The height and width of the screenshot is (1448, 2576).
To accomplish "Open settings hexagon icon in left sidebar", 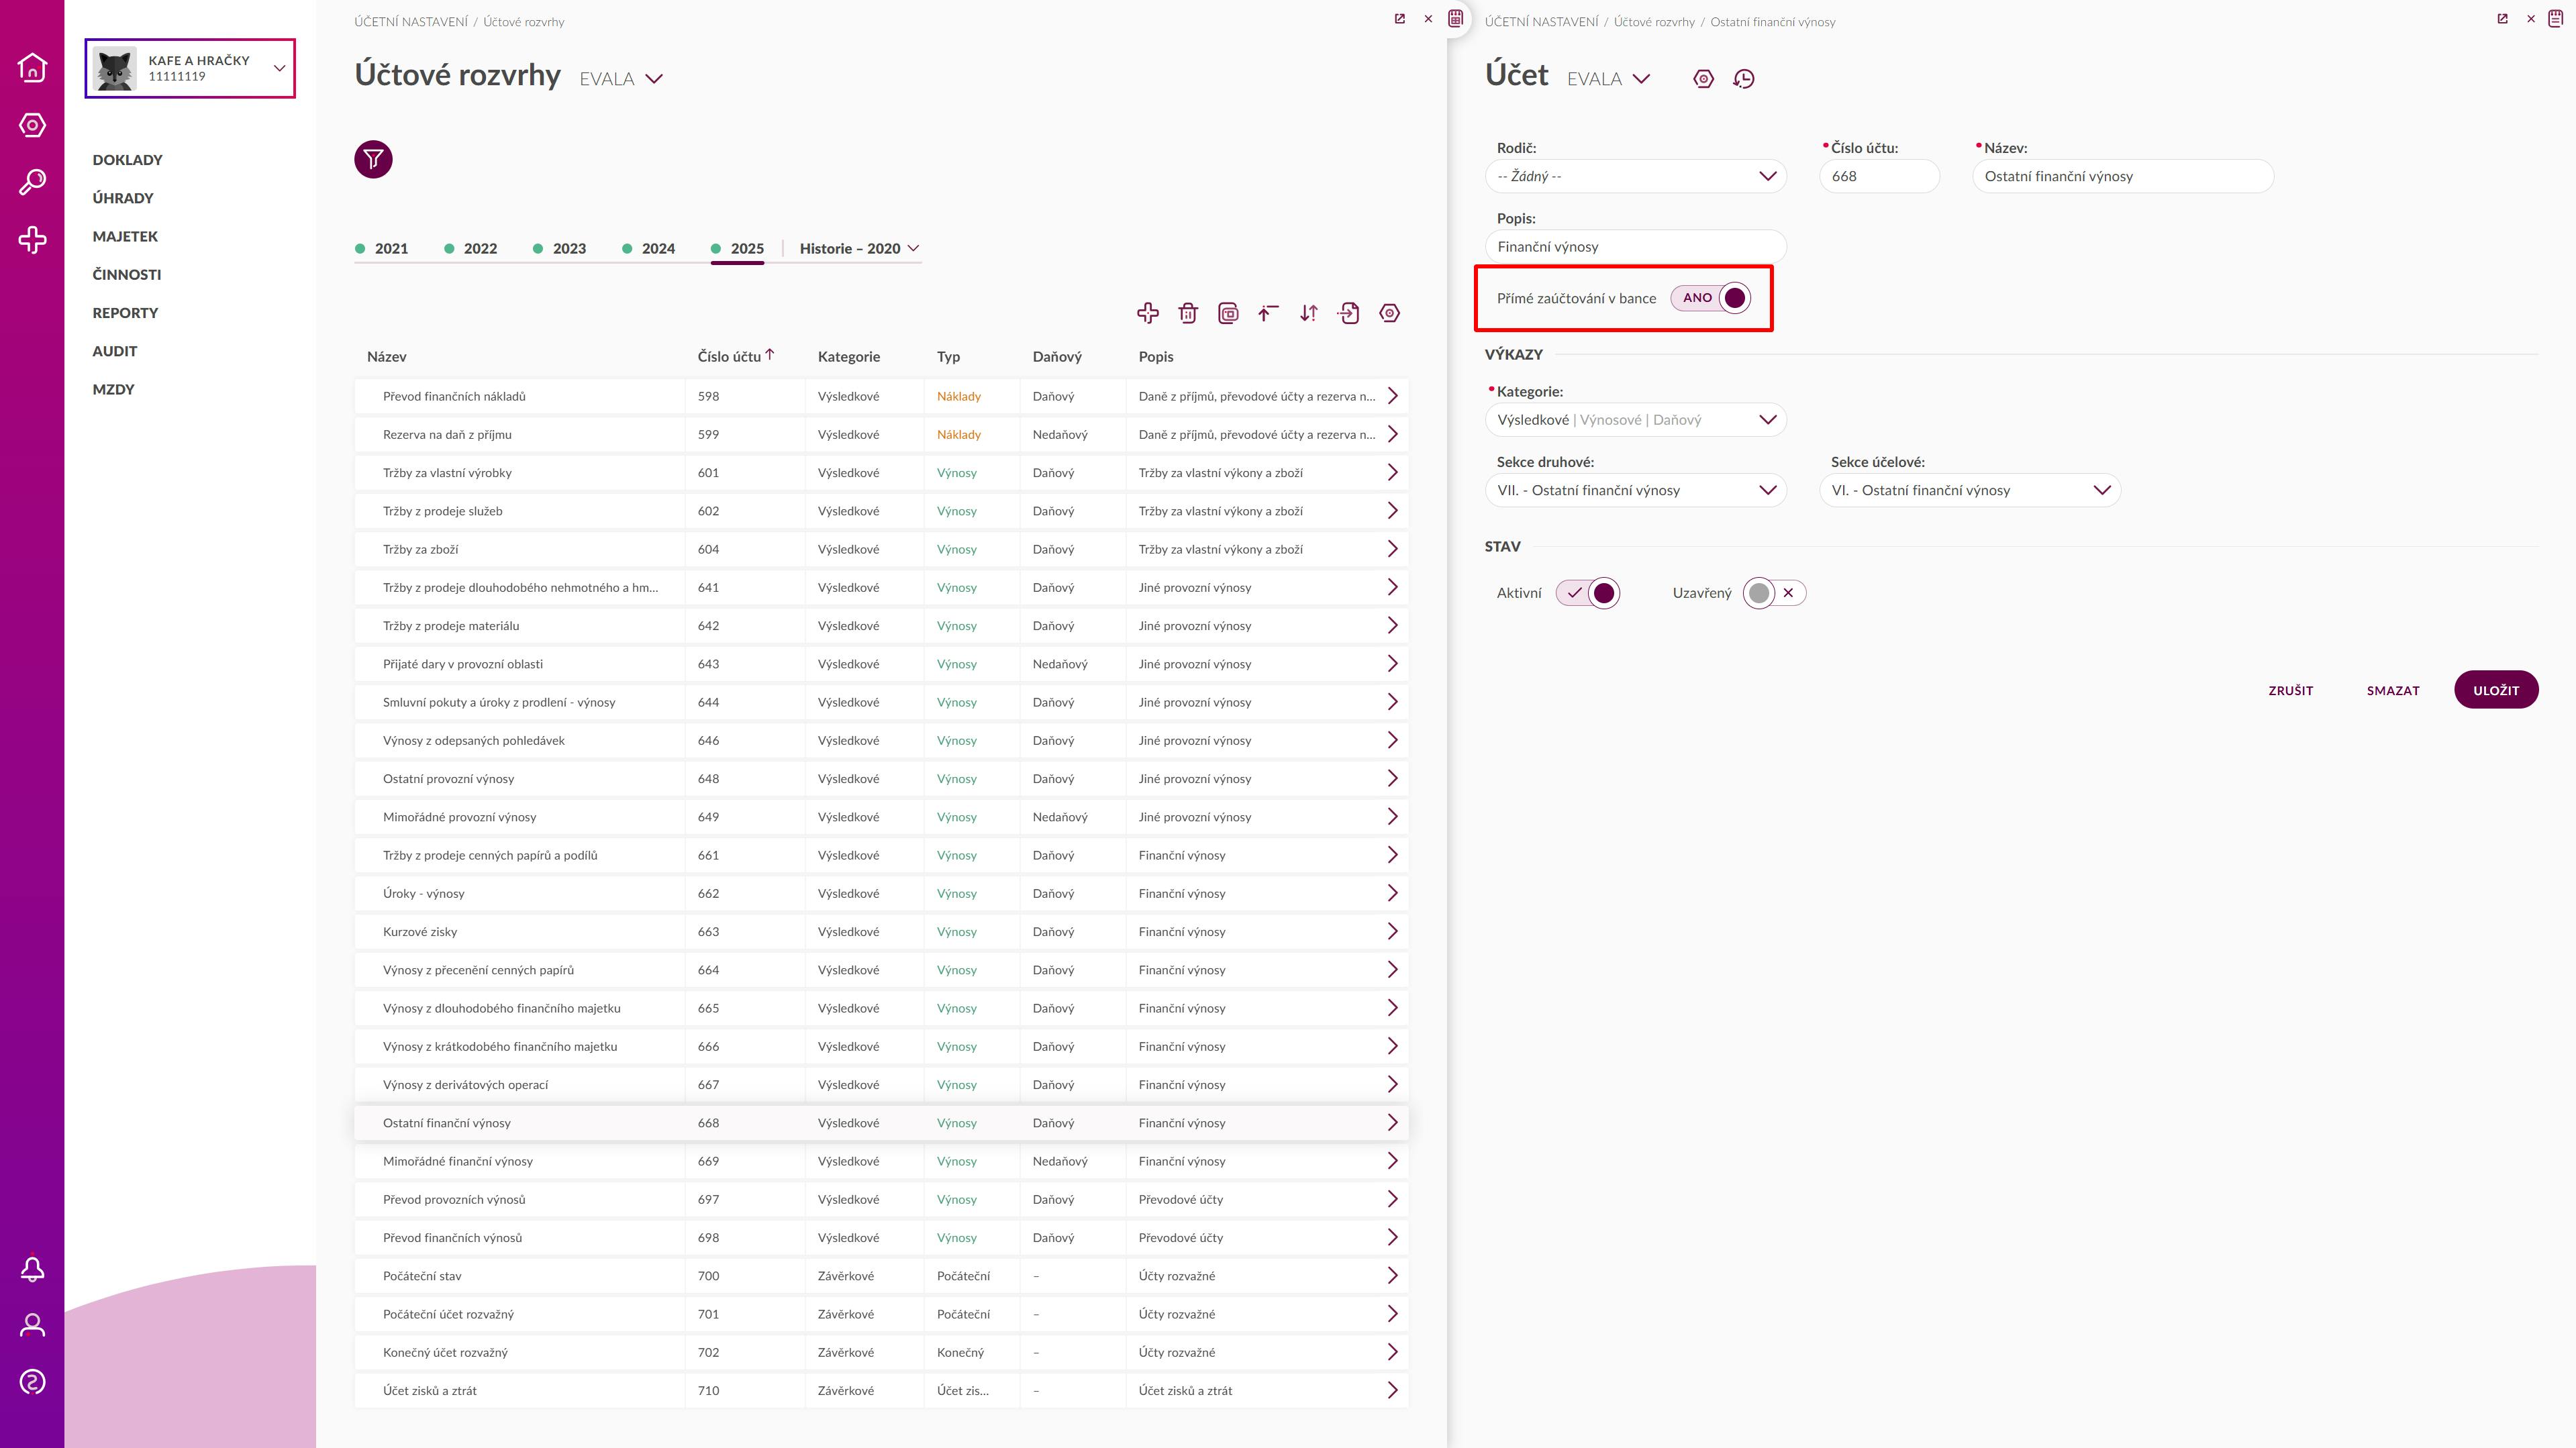I will (32, 125).
